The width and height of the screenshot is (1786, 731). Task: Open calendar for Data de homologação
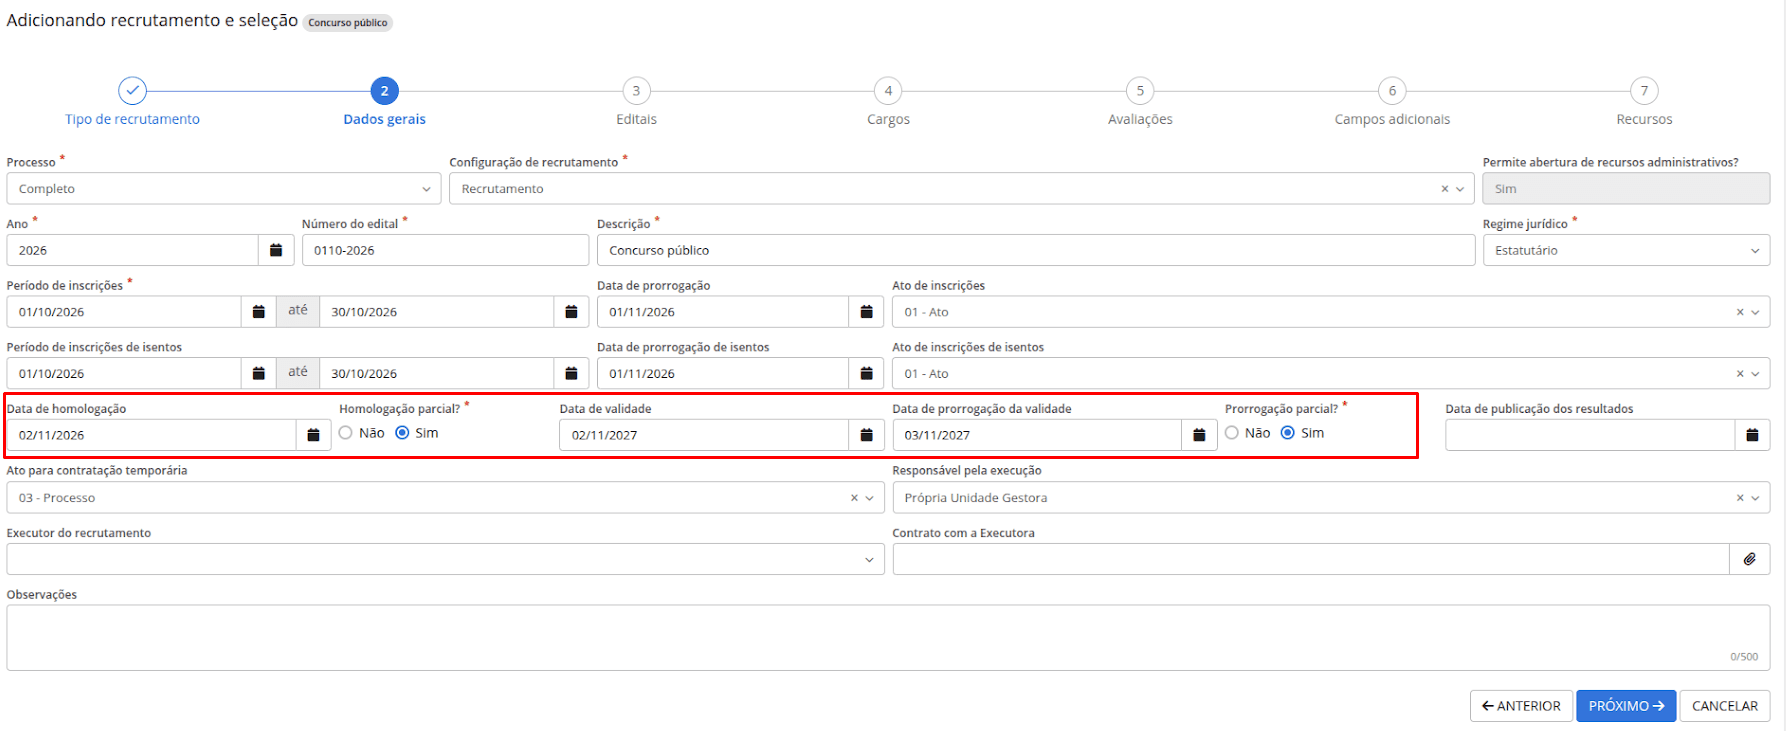click(313, 435)
